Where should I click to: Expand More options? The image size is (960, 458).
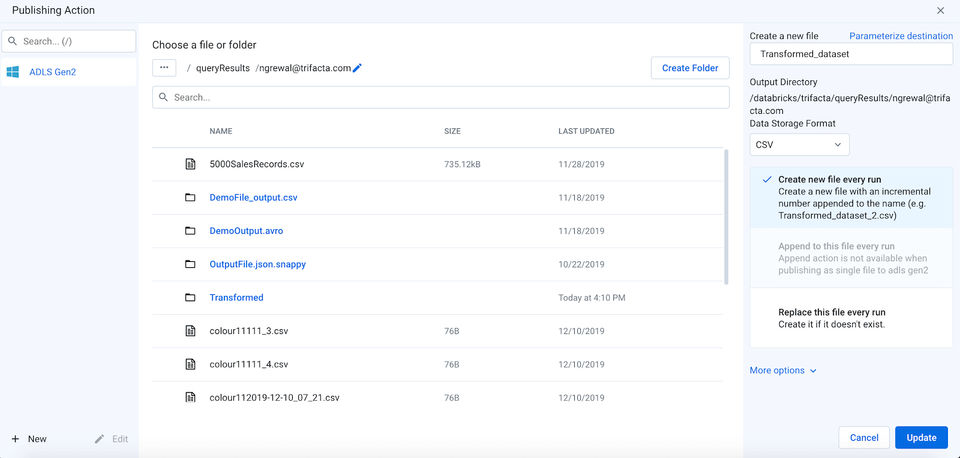pos(783,370)
